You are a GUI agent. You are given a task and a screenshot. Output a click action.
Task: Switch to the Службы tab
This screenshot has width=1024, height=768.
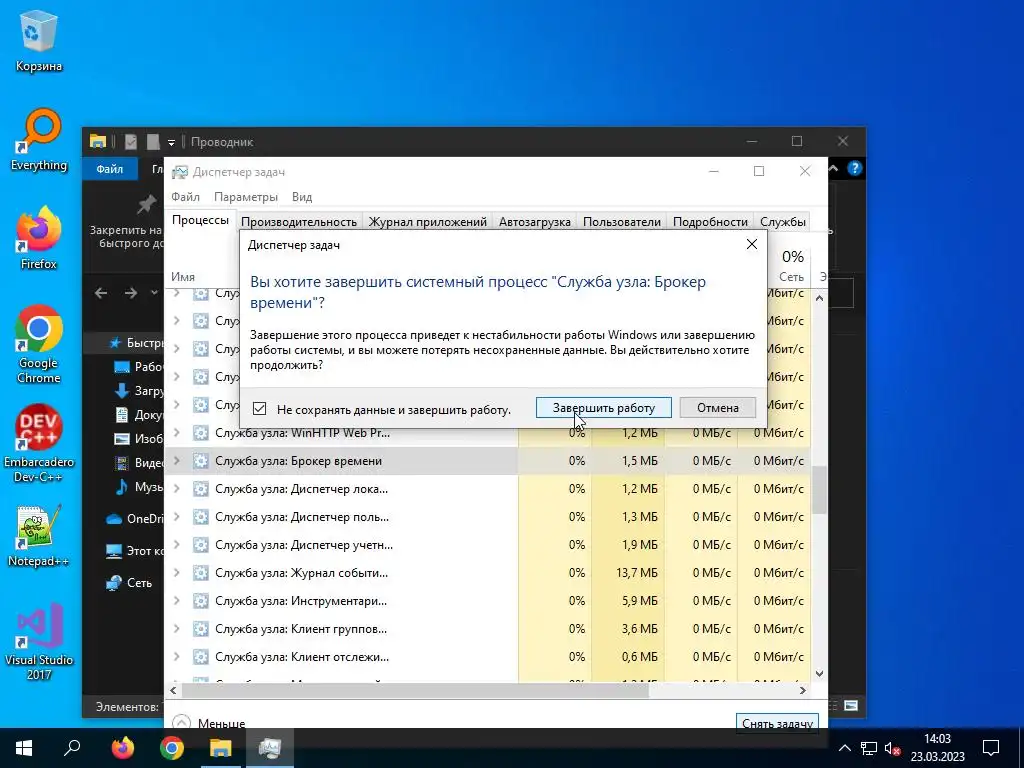(x=782, y=221)
